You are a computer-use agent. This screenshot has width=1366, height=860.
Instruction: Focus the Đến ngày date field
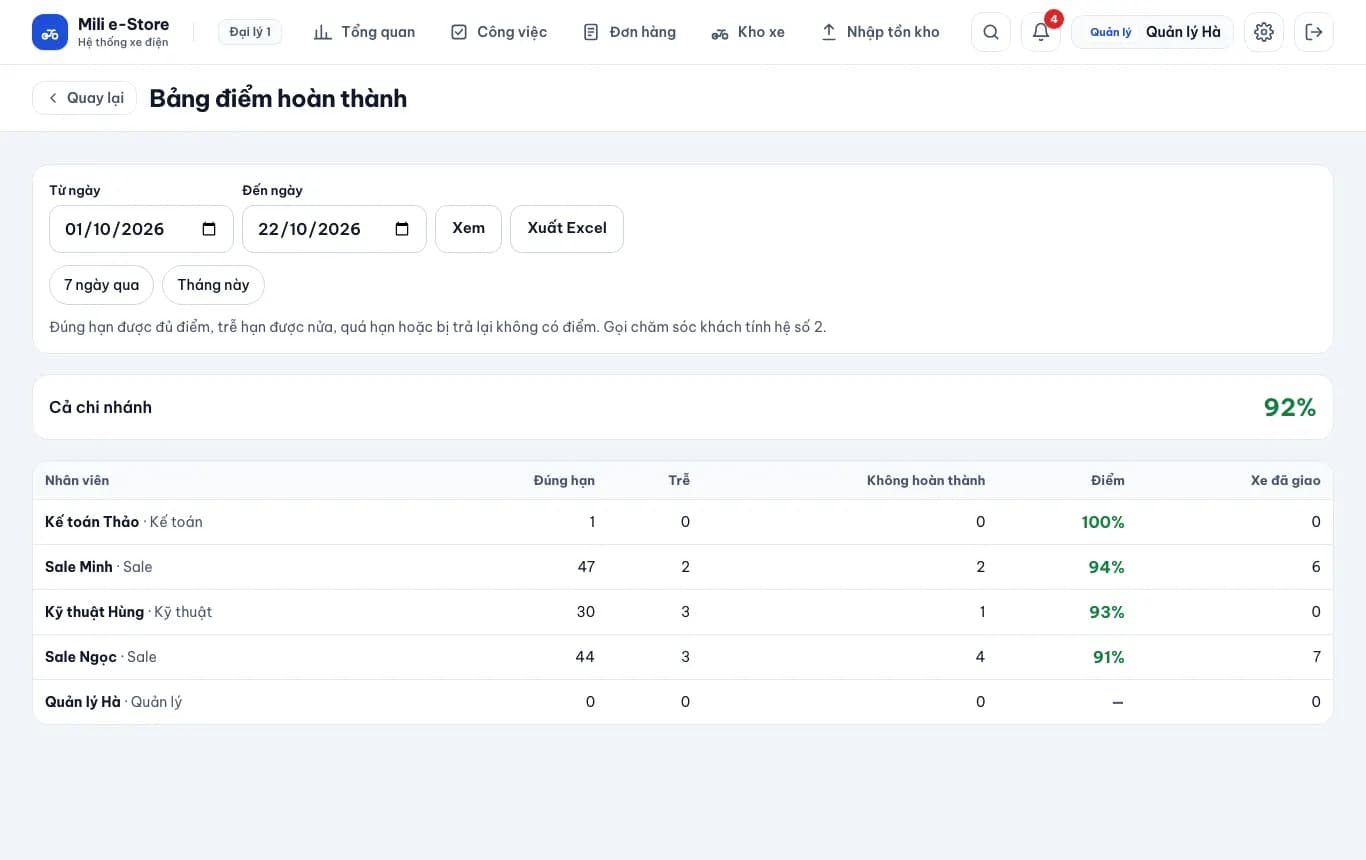click(334, 229)
